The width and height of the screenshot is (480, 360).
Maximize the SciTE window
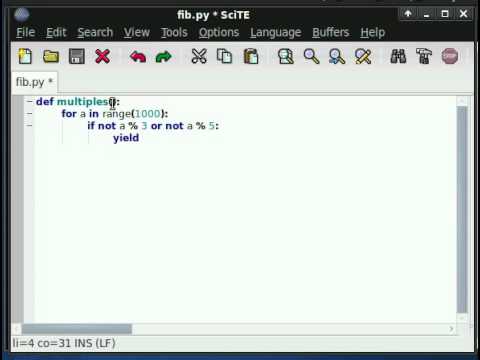tap(445, 14)
